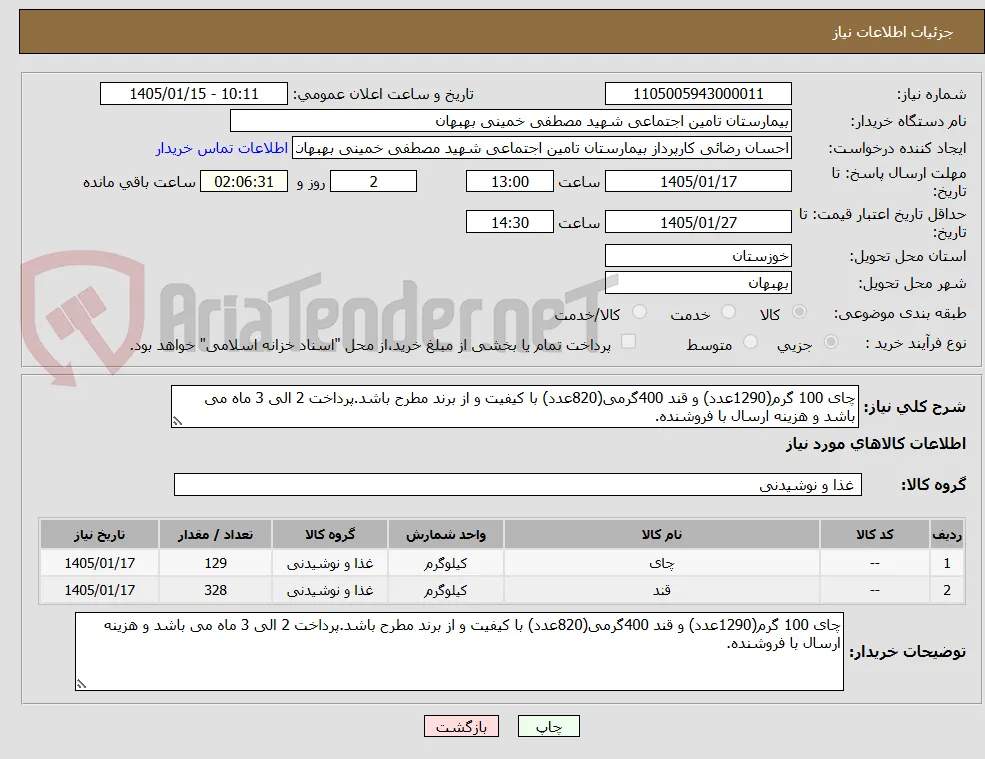The width and height of the screenshot is (985, 759).
Task: Click the date cell in the قند row
Action: coord(99,590)
